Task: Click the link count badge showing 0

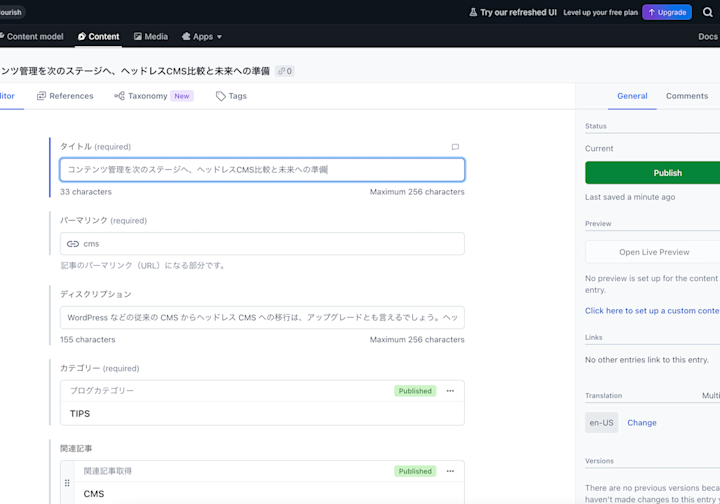Action: (x=285, y=71)
